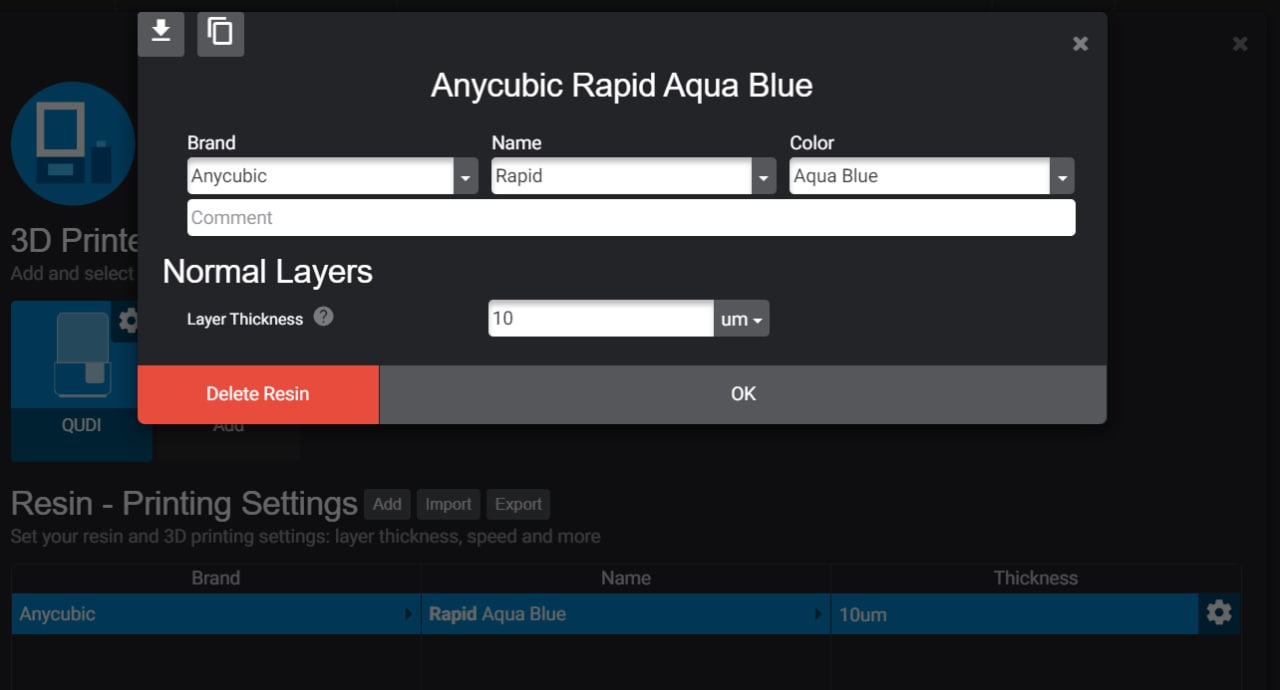
Task: Select the 10um thickness cell
Action: pyautogui.click(x=1015, y=614)
